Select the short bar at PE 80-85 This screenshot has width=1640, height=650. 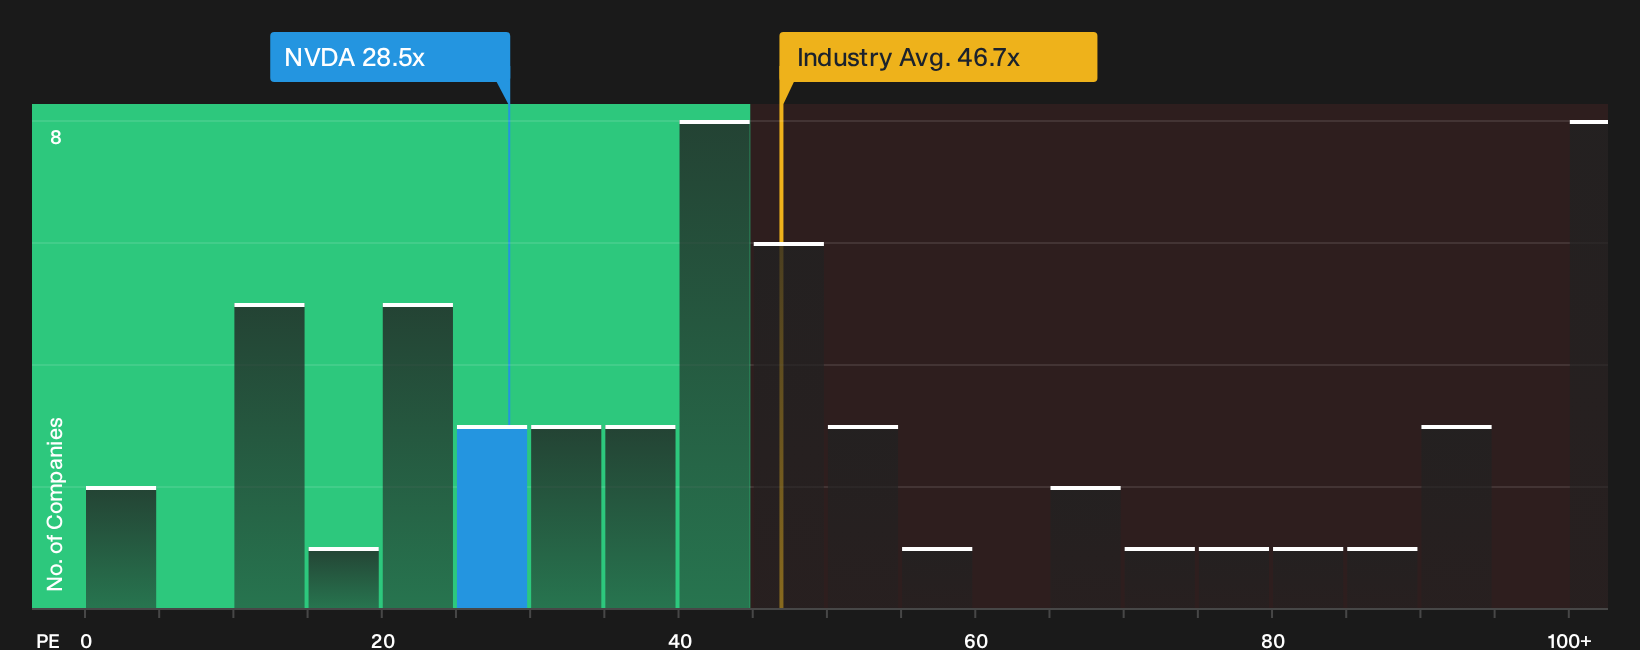pyautogui.click(x=1308, y=578)
